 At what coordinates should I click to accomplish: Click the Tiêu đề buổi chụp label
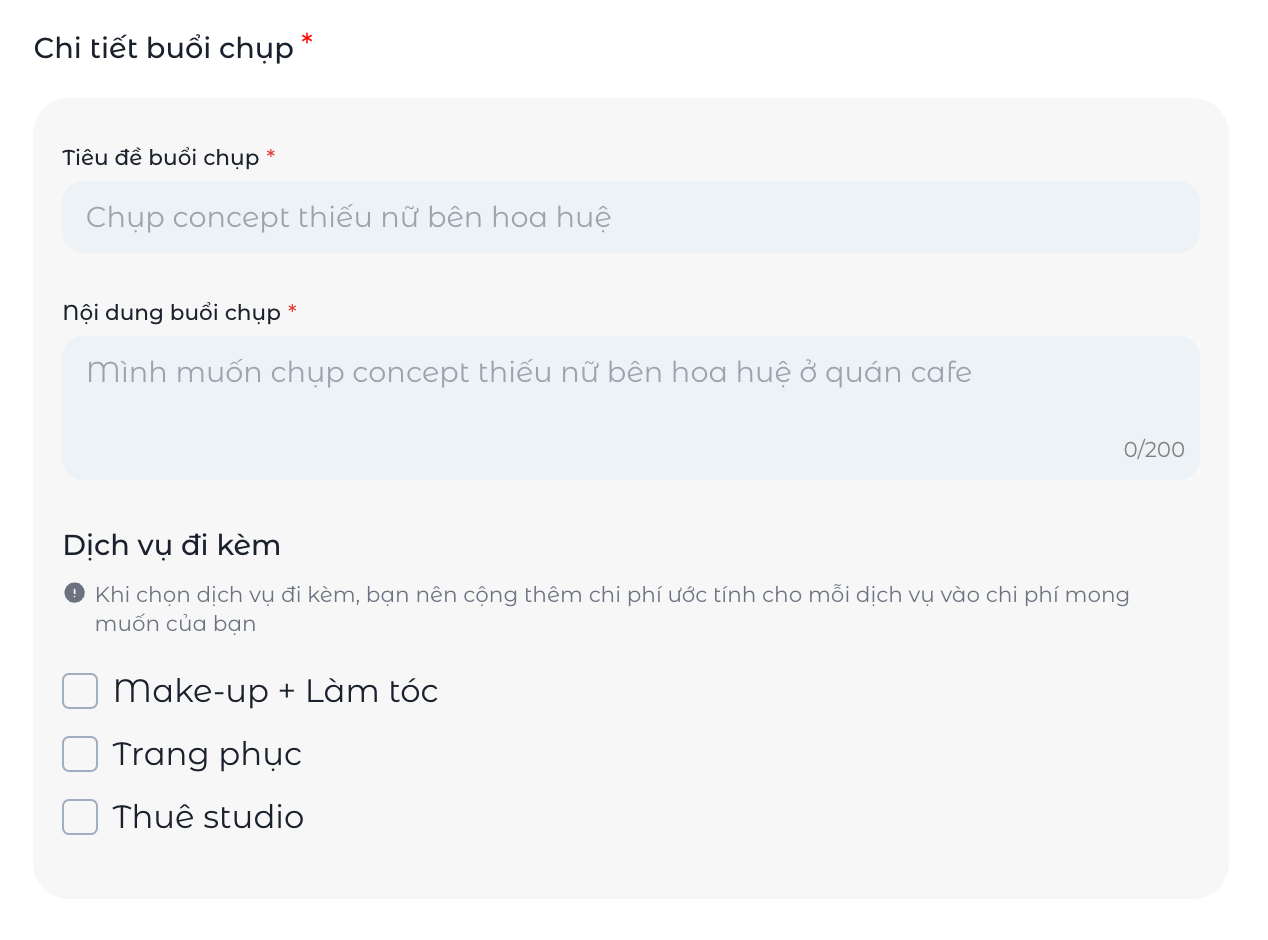(x=159, y=157)
